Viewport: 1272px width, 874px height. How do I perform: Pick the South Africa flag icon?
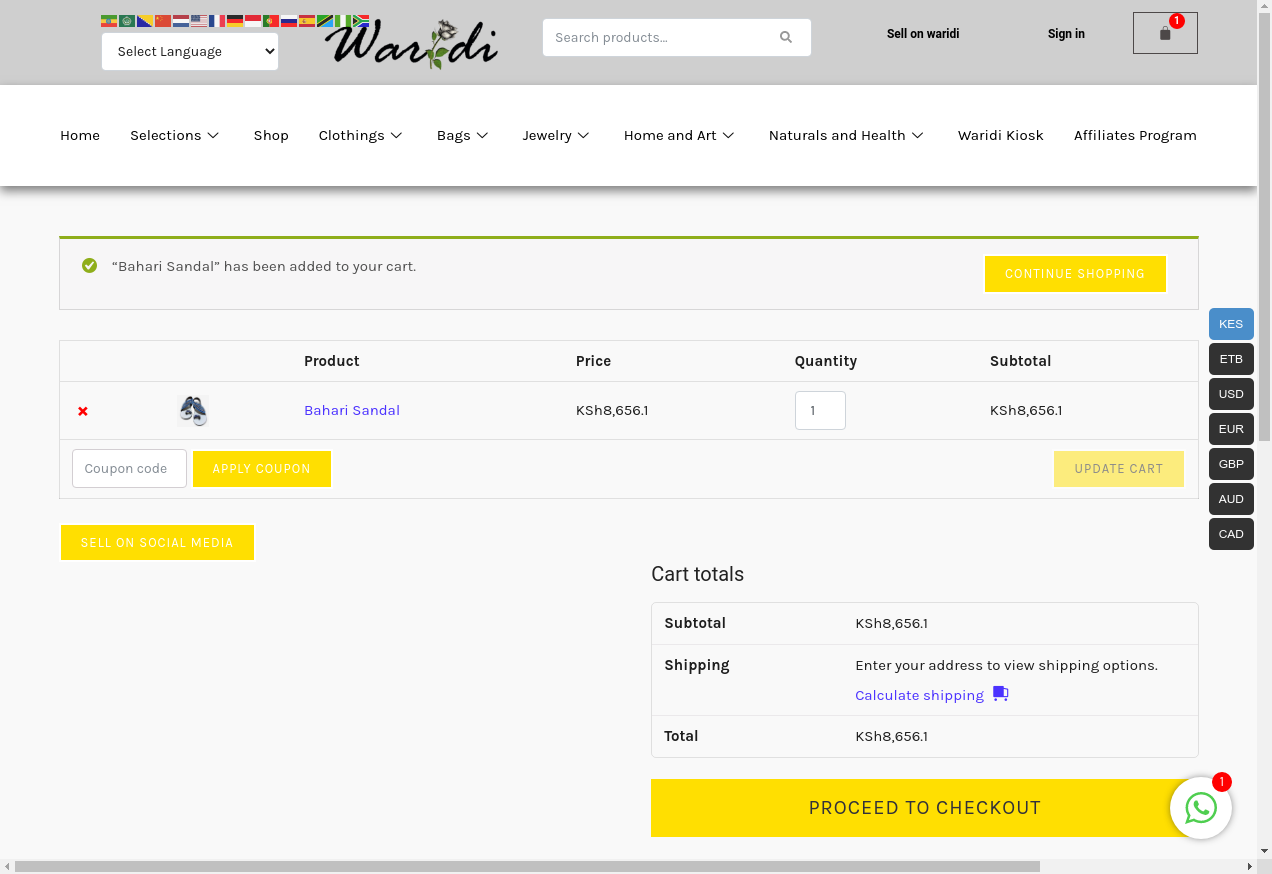361,21
